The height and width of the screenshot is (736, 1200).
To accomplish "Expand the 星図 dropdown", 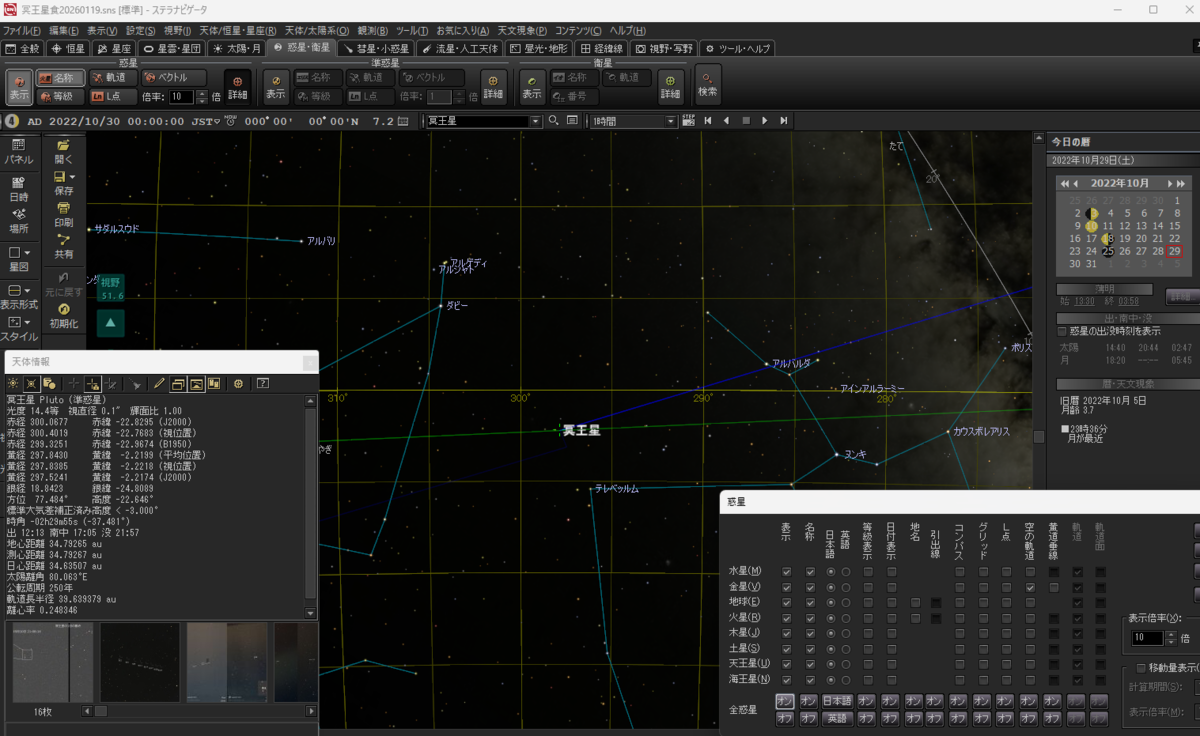I will click(27, 253).
